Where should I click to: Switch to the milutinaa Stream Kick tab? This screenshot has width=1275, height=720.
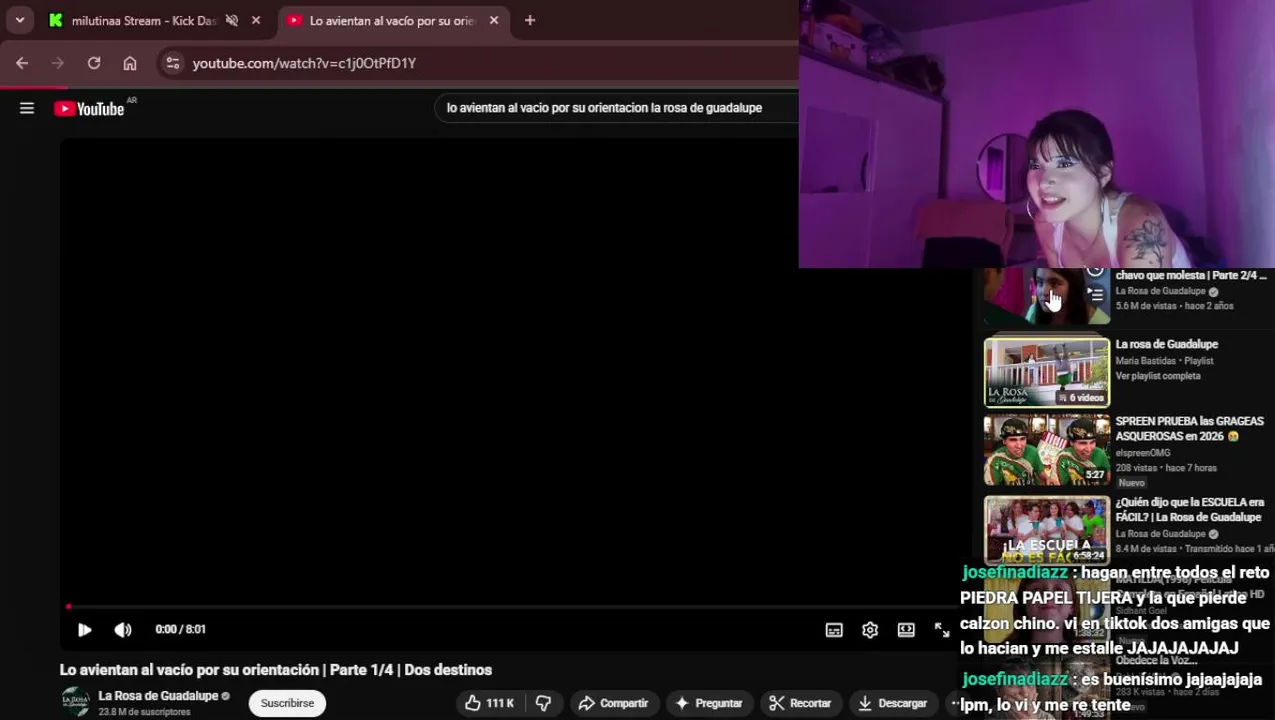[145, 20]
